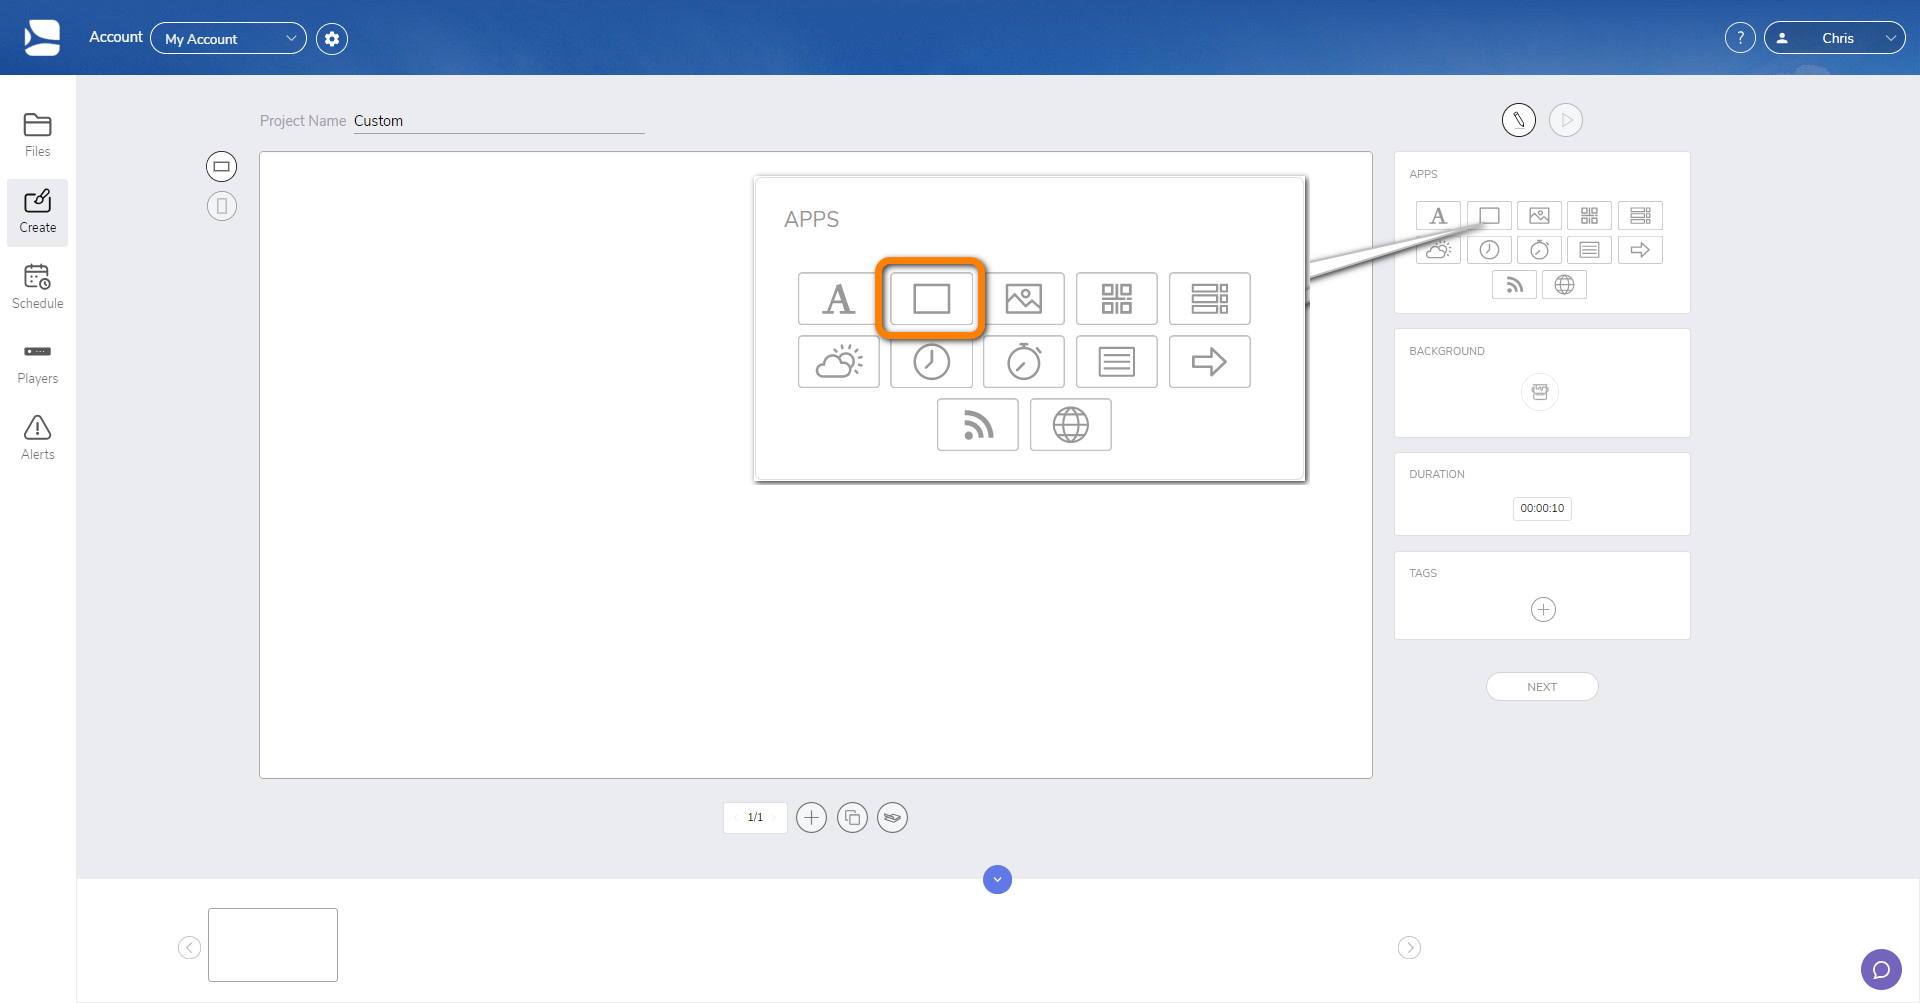Add the RSS feed app from sidebar APPS panel
Image resolution: width=1920 pixels, height=1003 pixels.
click(x=1514, y=285)
